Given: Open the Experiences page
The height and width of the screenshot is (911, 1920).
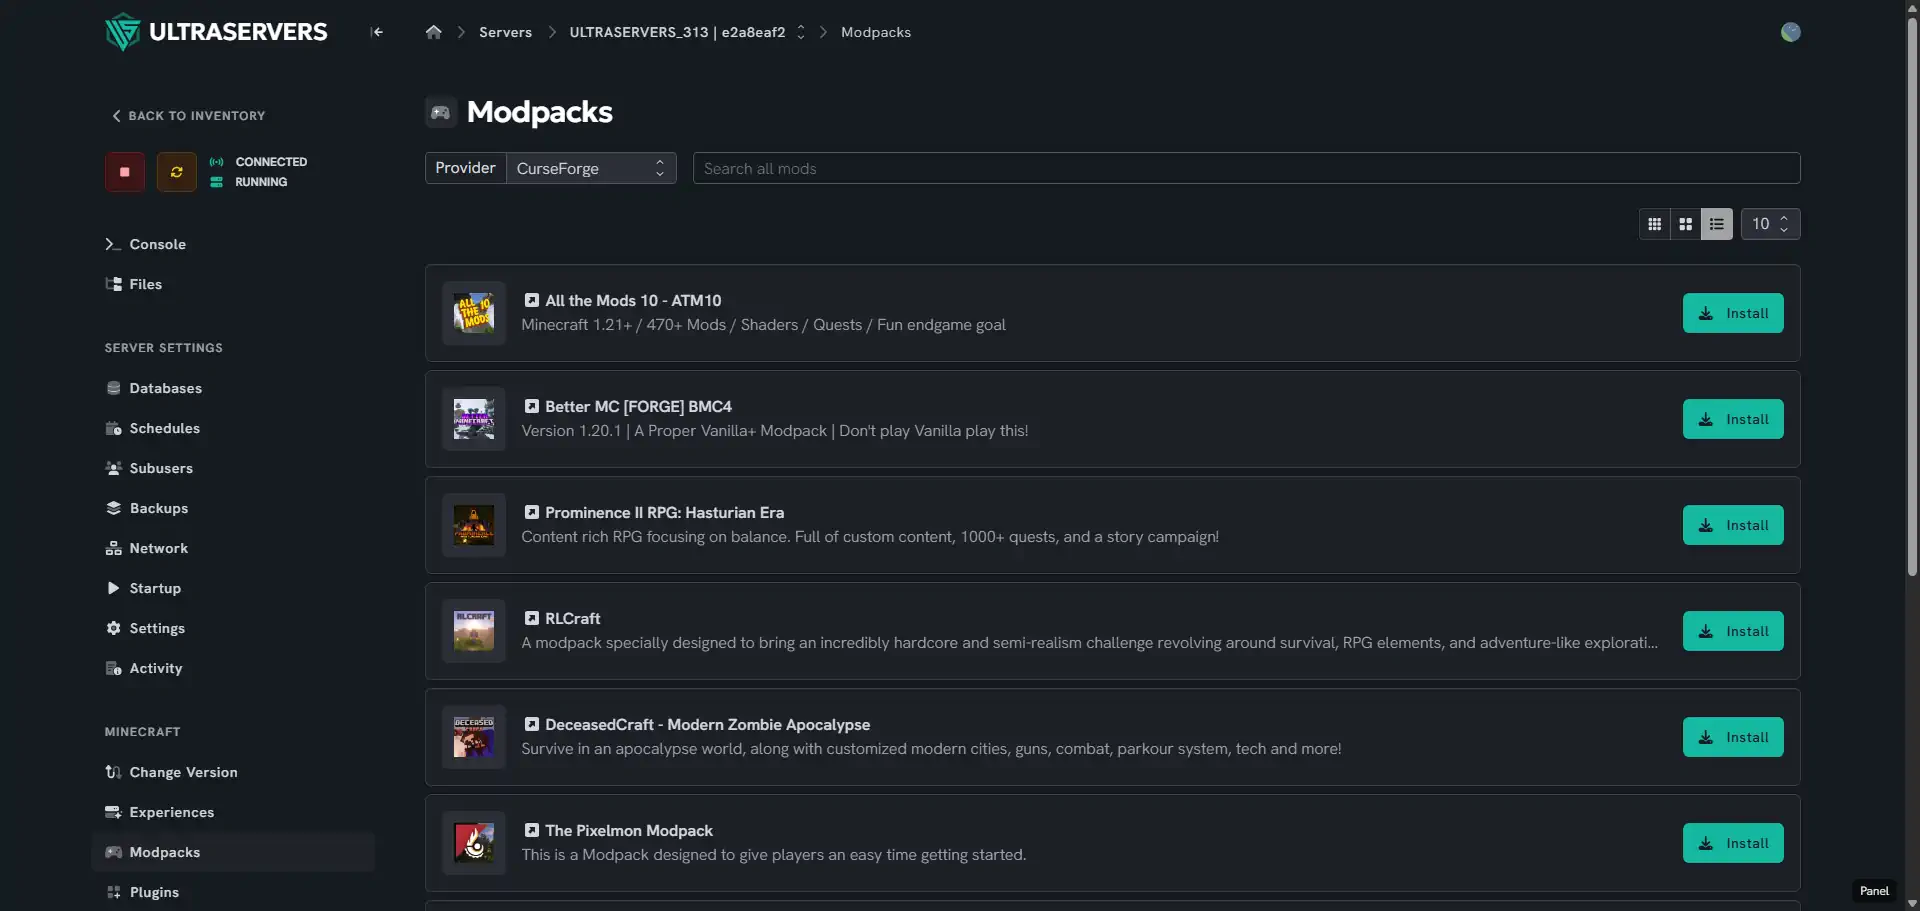Looking at the screenshot, I should point(160,812).
